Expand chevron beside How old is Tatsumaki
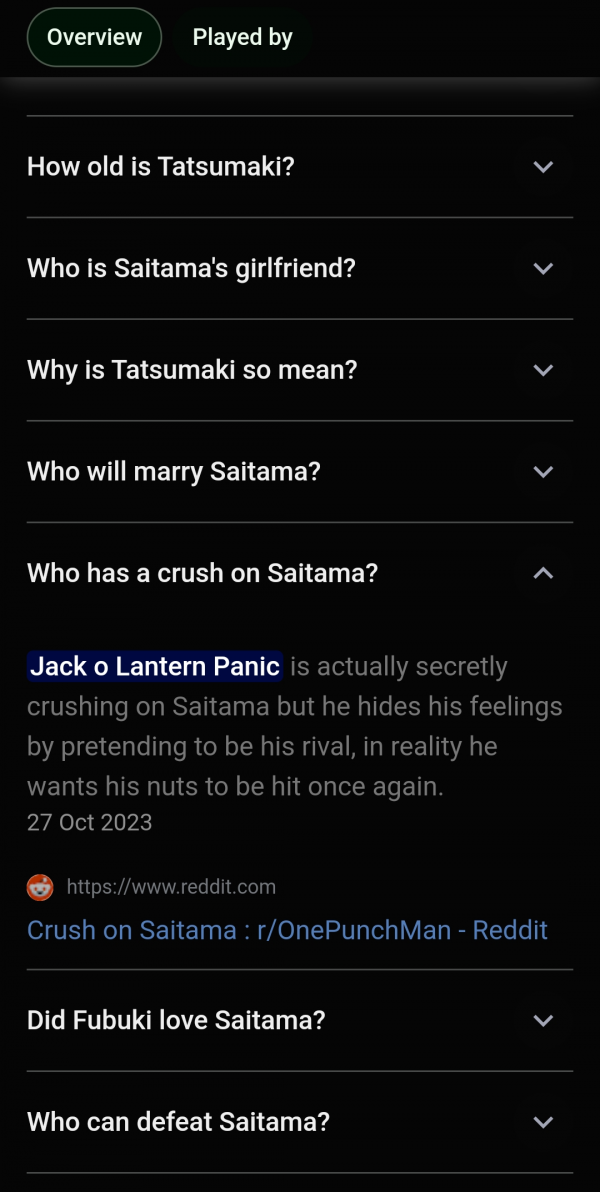This screenshot has height=1192, width=600. point(543,166)
